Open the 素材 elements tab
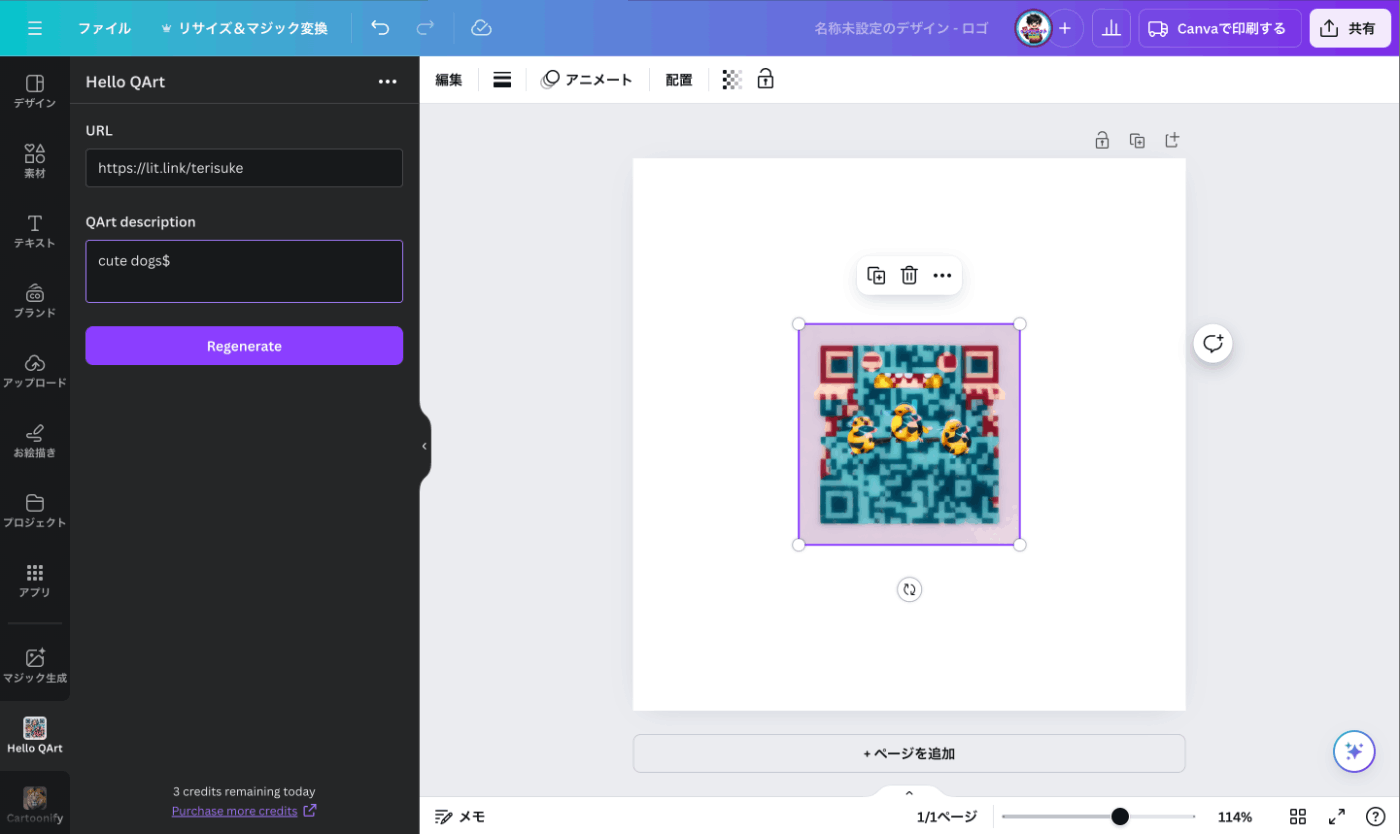Image resolution: width=1400 pixels, height=834 pixels. coord(35,161)
